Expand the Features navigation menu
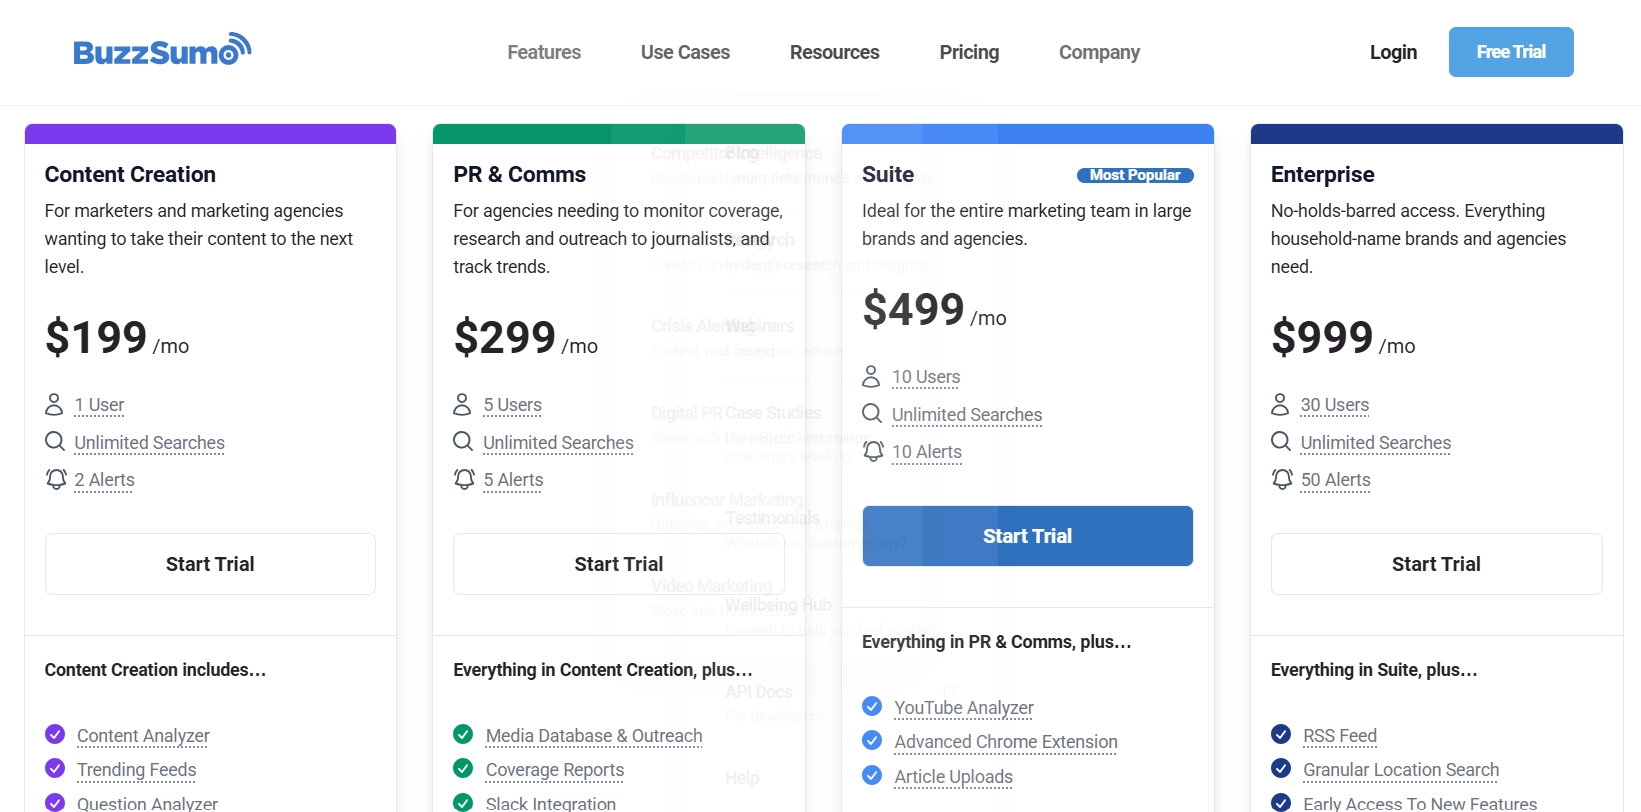Image resolution: width=1641 pixels, height=812 pixels. [x=544, y=52]
